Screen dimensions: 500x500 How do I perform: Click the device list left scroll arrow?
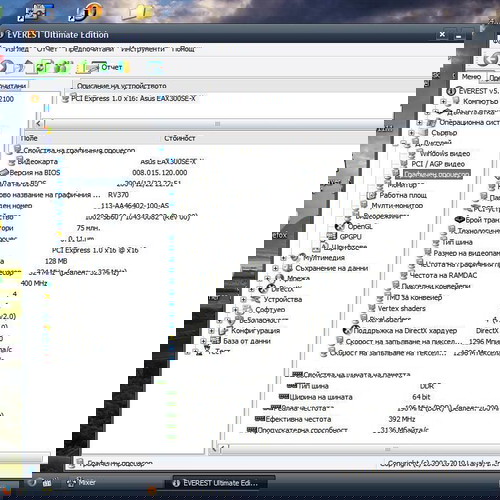38,124
